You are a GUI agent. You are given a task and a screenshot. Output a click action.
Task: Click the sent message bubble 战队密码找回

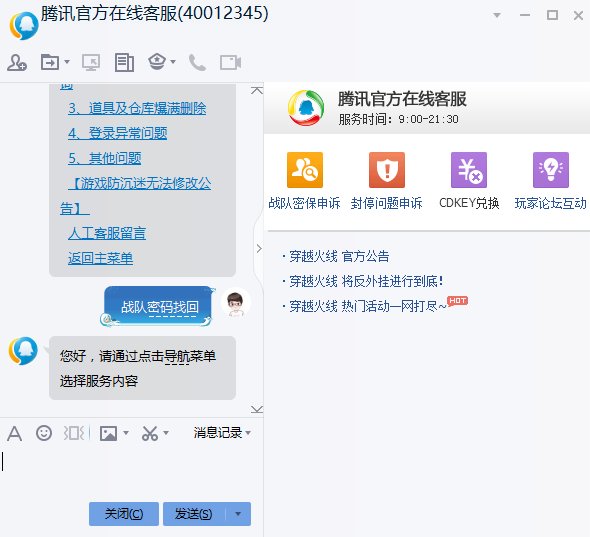coord(158,306)
